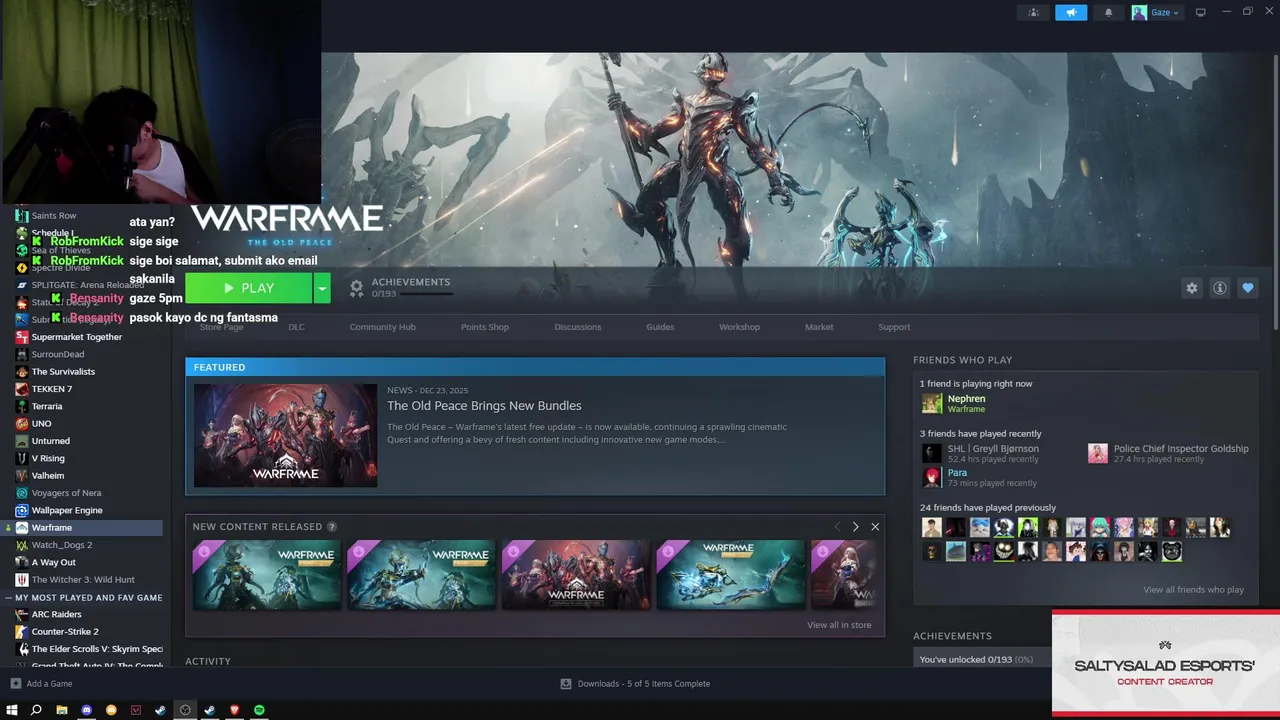Open the Support tab
This screenshot has width=1280, height=720.
(x=894, y=327)
